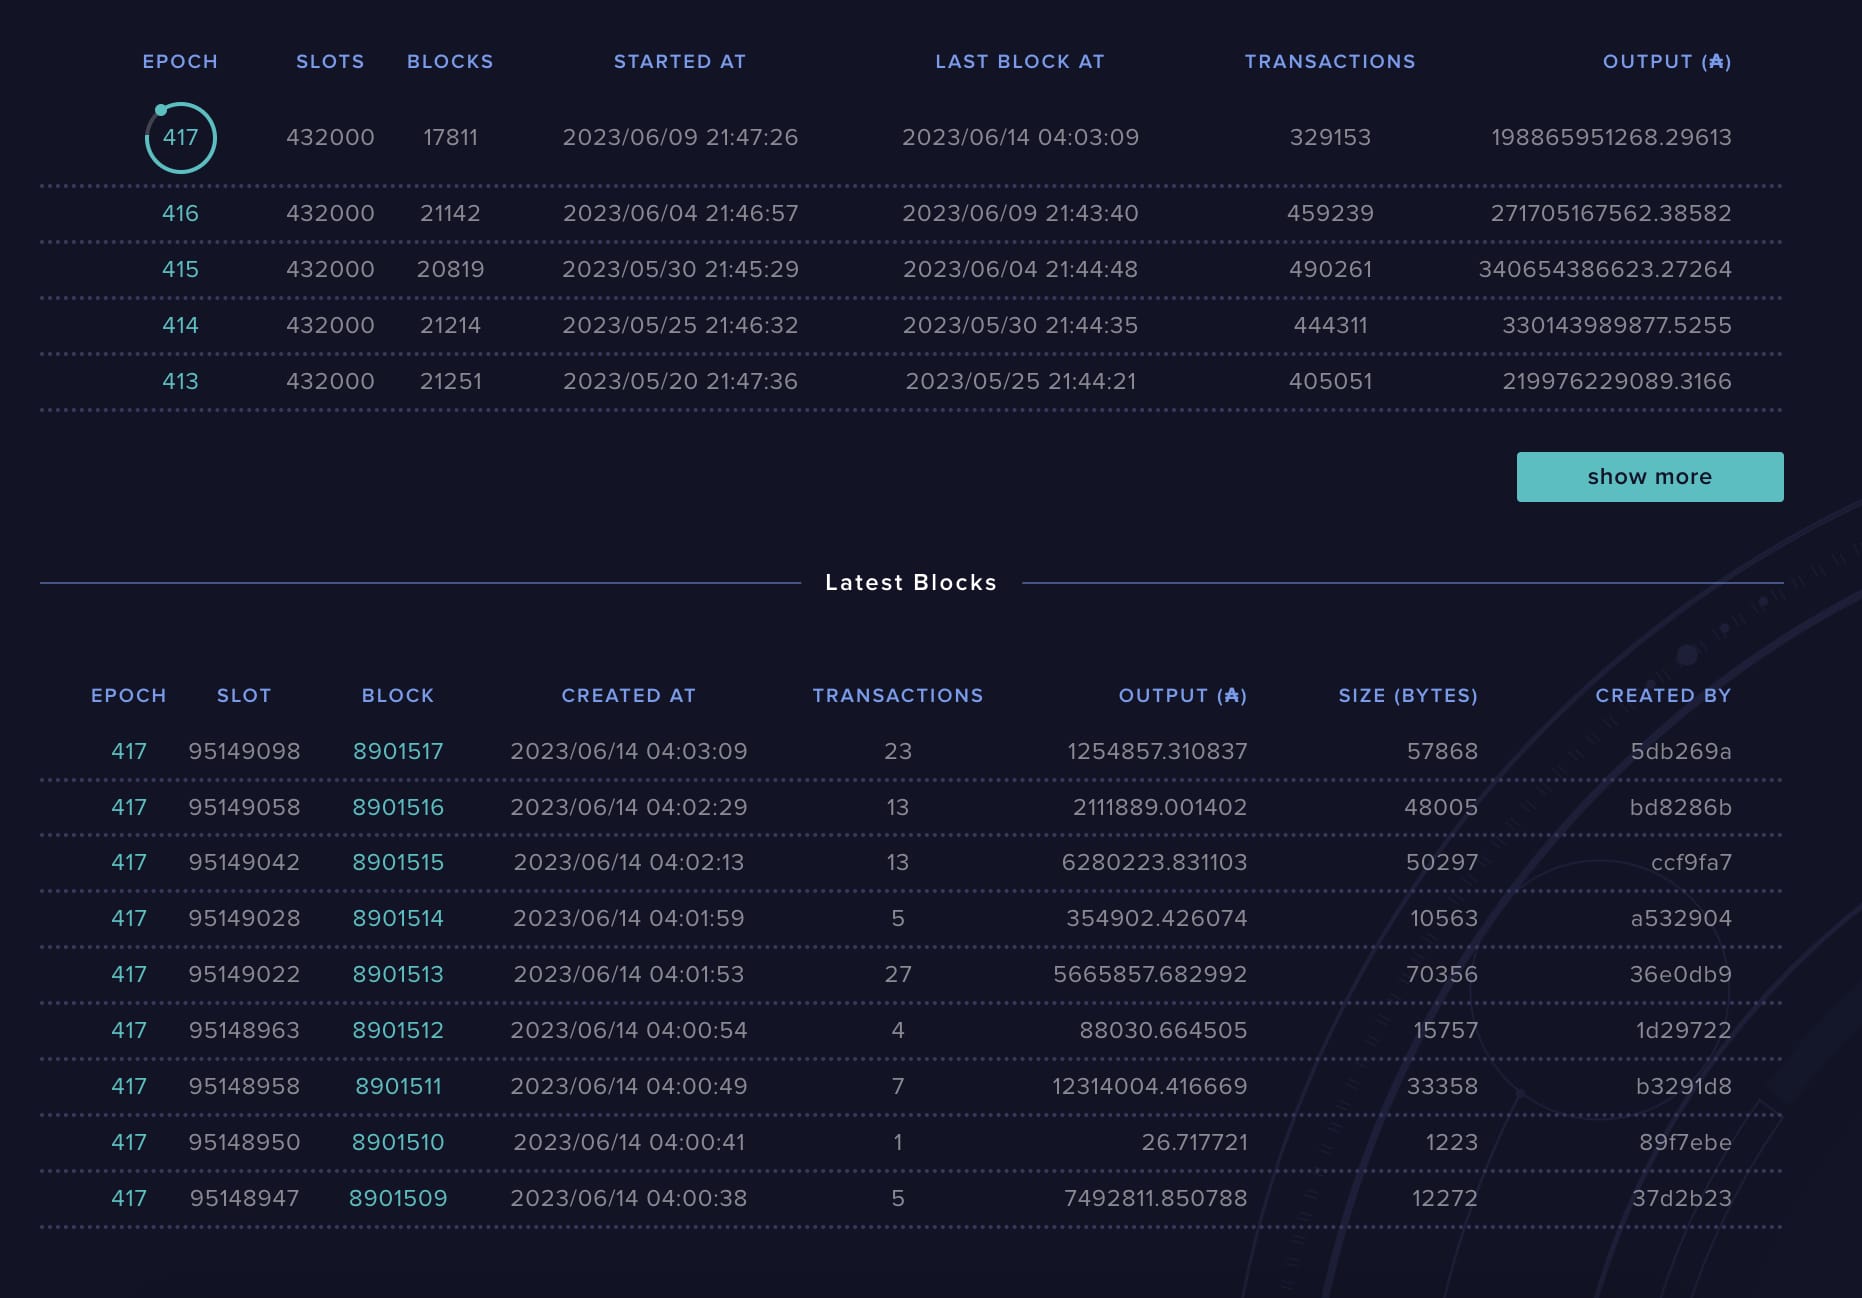Viewport: 1862px width, 1298px height.
Task: Open epoch 413 details
Action: pyautogui.click(x=181, y=381)
